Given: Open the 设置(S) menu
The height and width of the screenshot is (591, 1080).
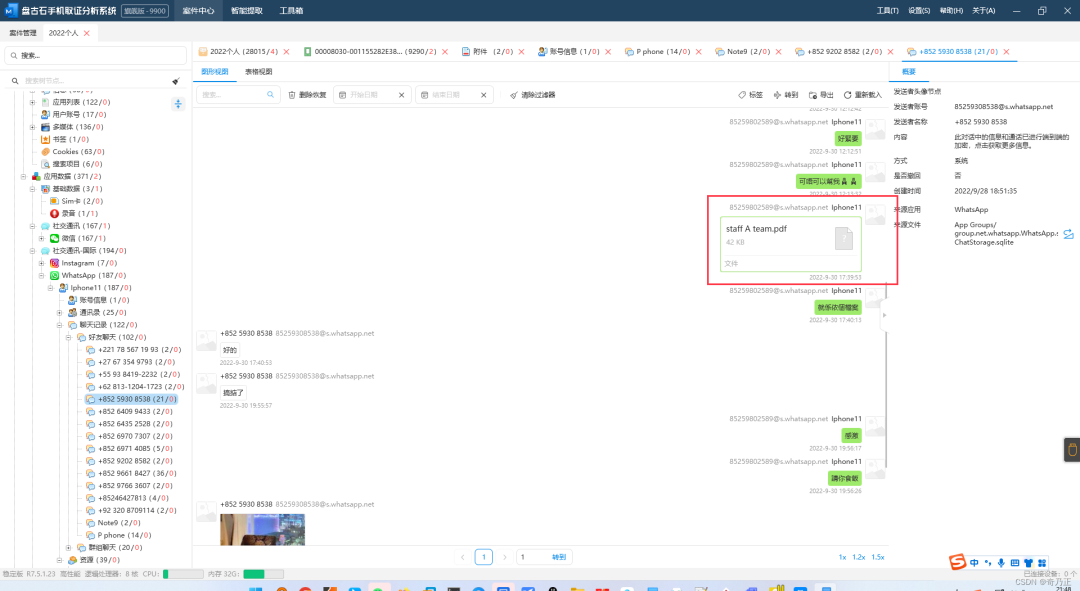Looking at the screenshot, I should pos(919,10).
